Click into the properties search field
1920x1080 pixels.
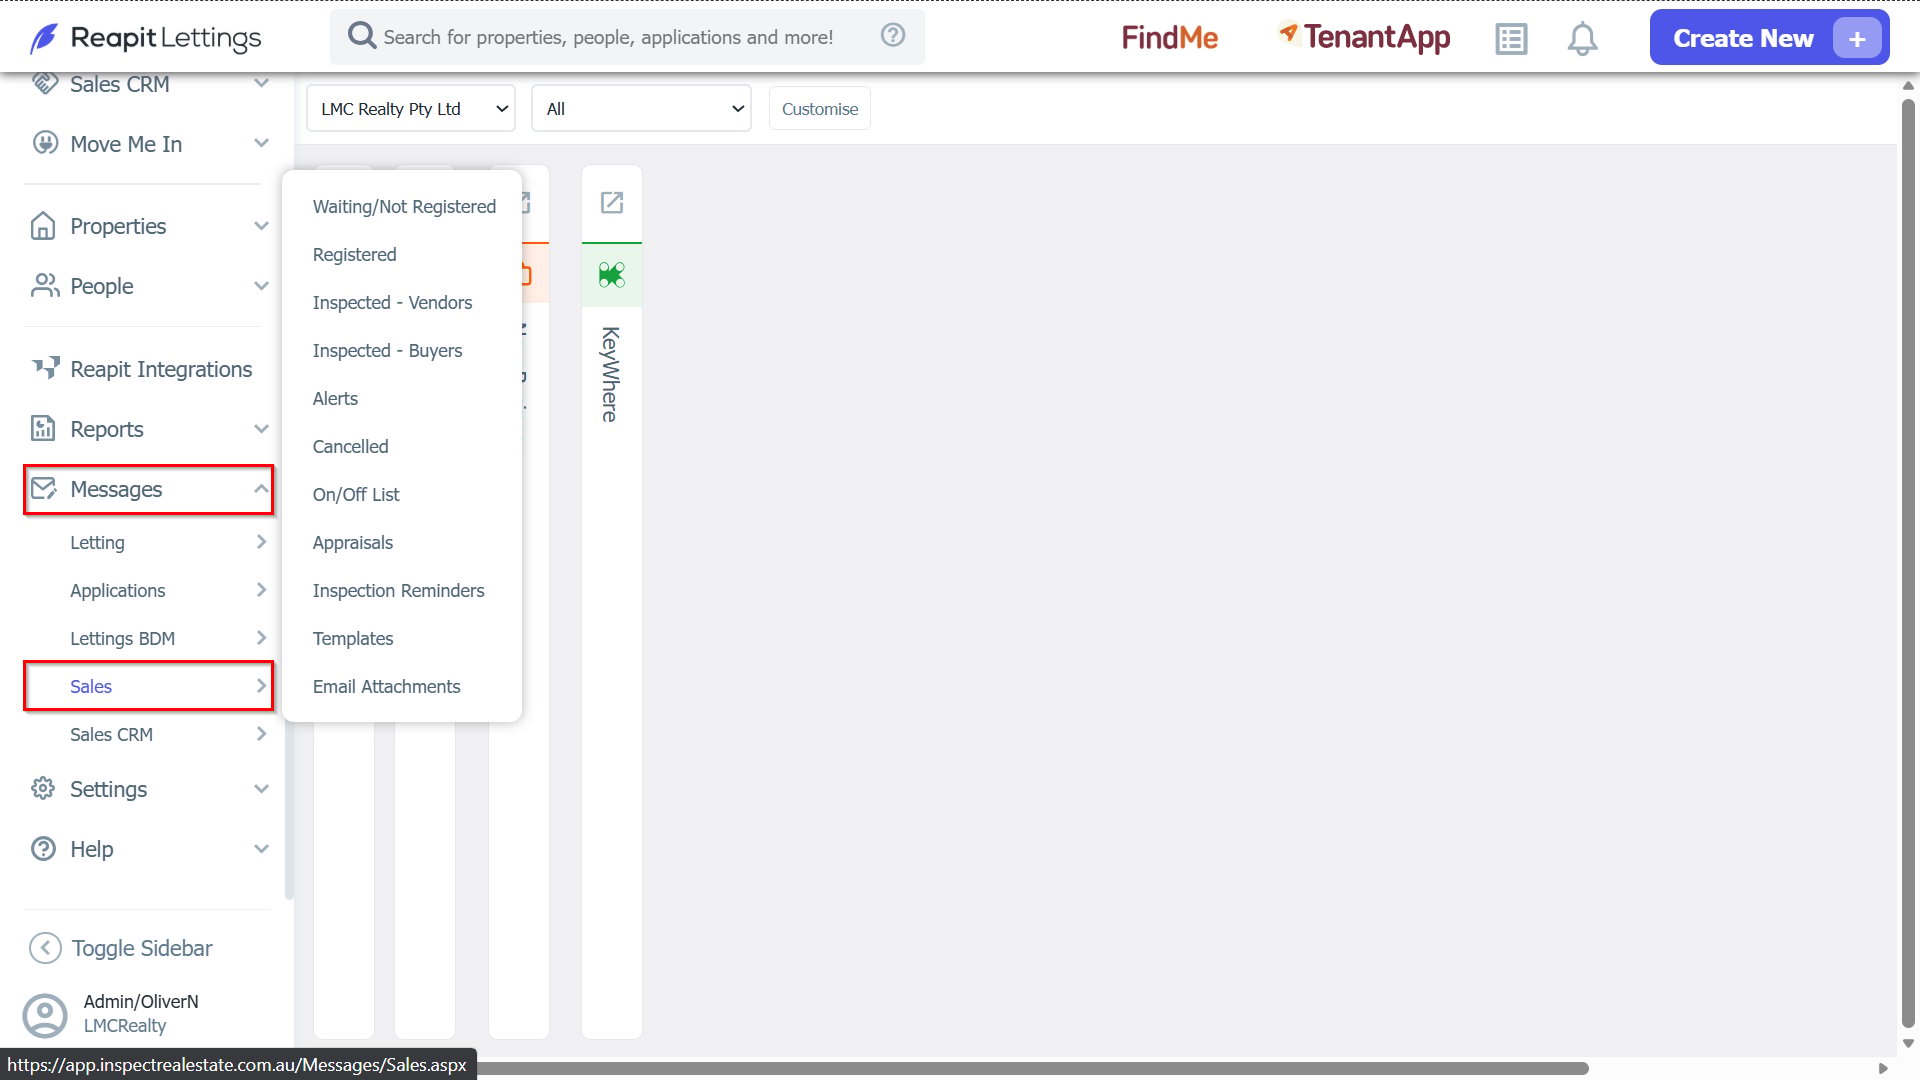pyautogui.click(x=608, y=37)
